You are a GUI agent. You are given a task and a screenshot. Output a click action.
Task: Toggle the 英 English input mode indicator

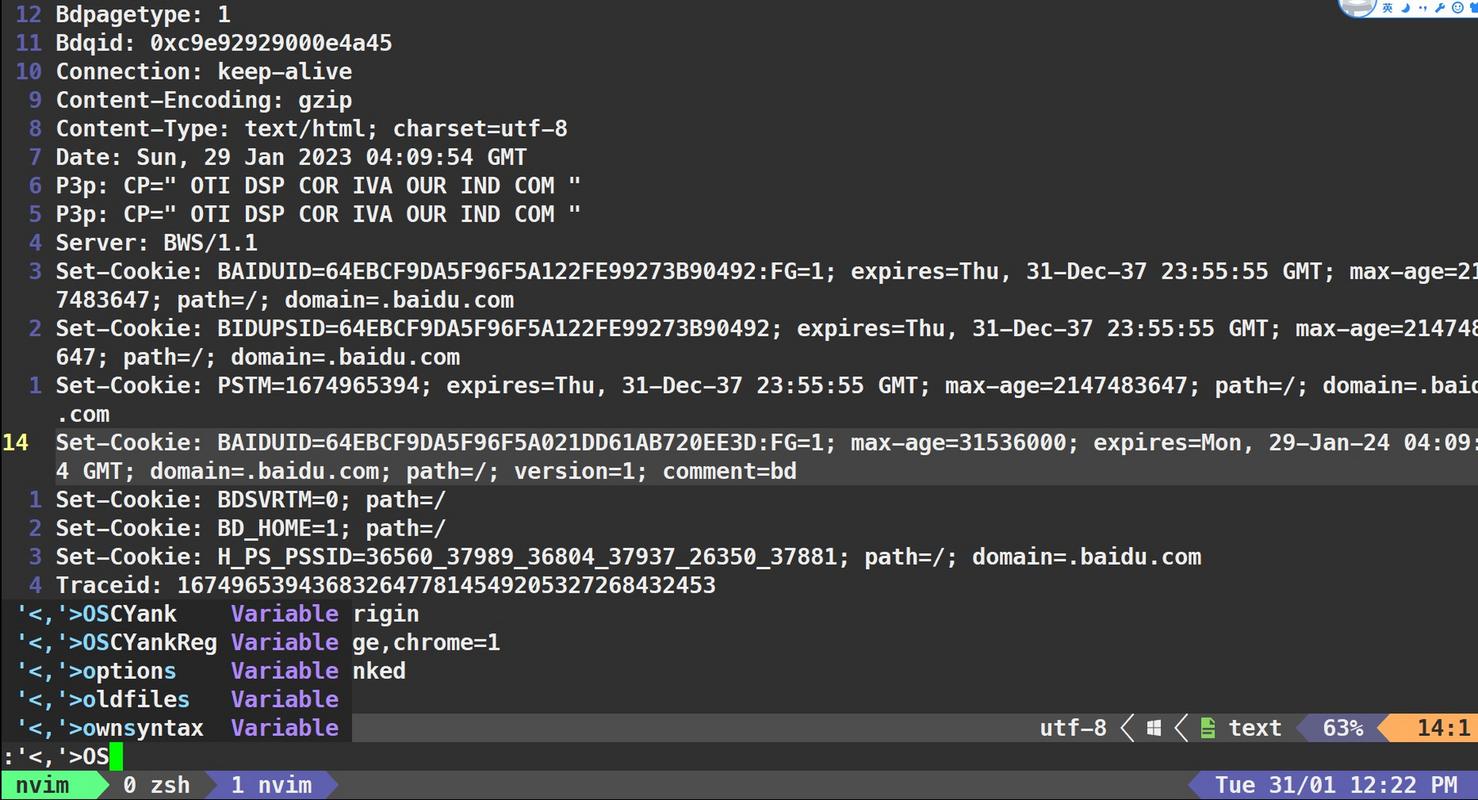[1388, 8]
